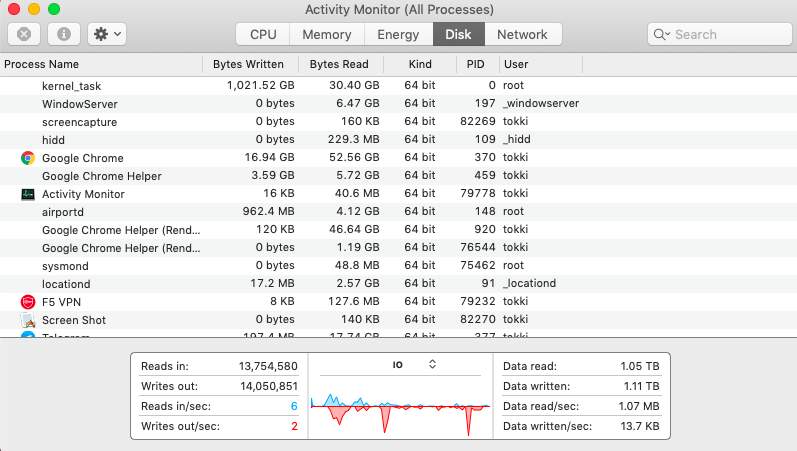Open the process Inspect info icon
This screenshot has width=797, height=451.
point(64,34)
